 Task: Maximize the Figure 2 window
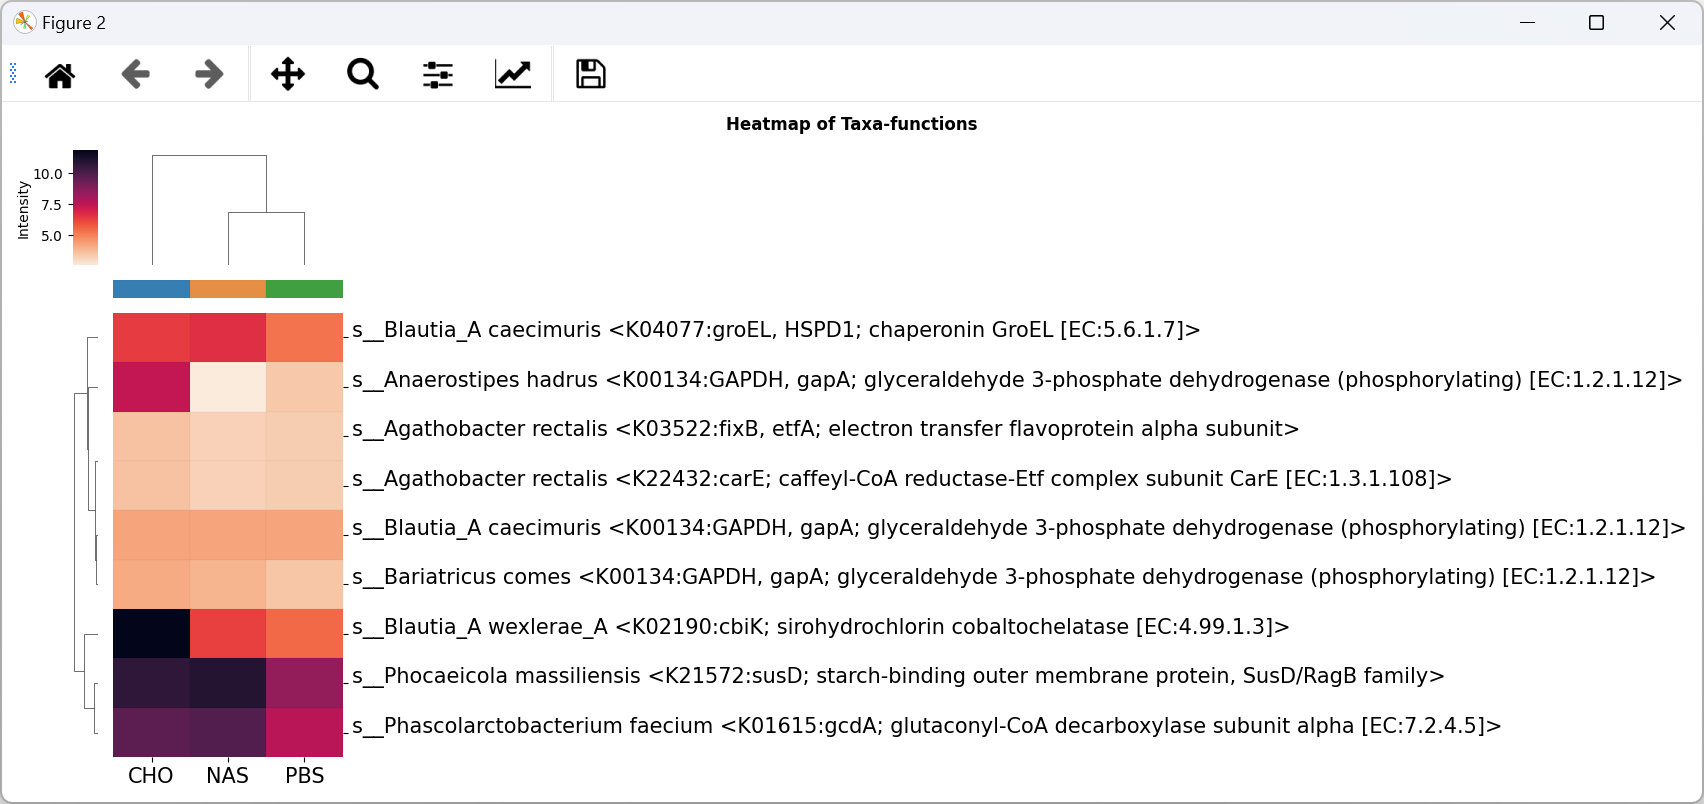[1596, 23]
